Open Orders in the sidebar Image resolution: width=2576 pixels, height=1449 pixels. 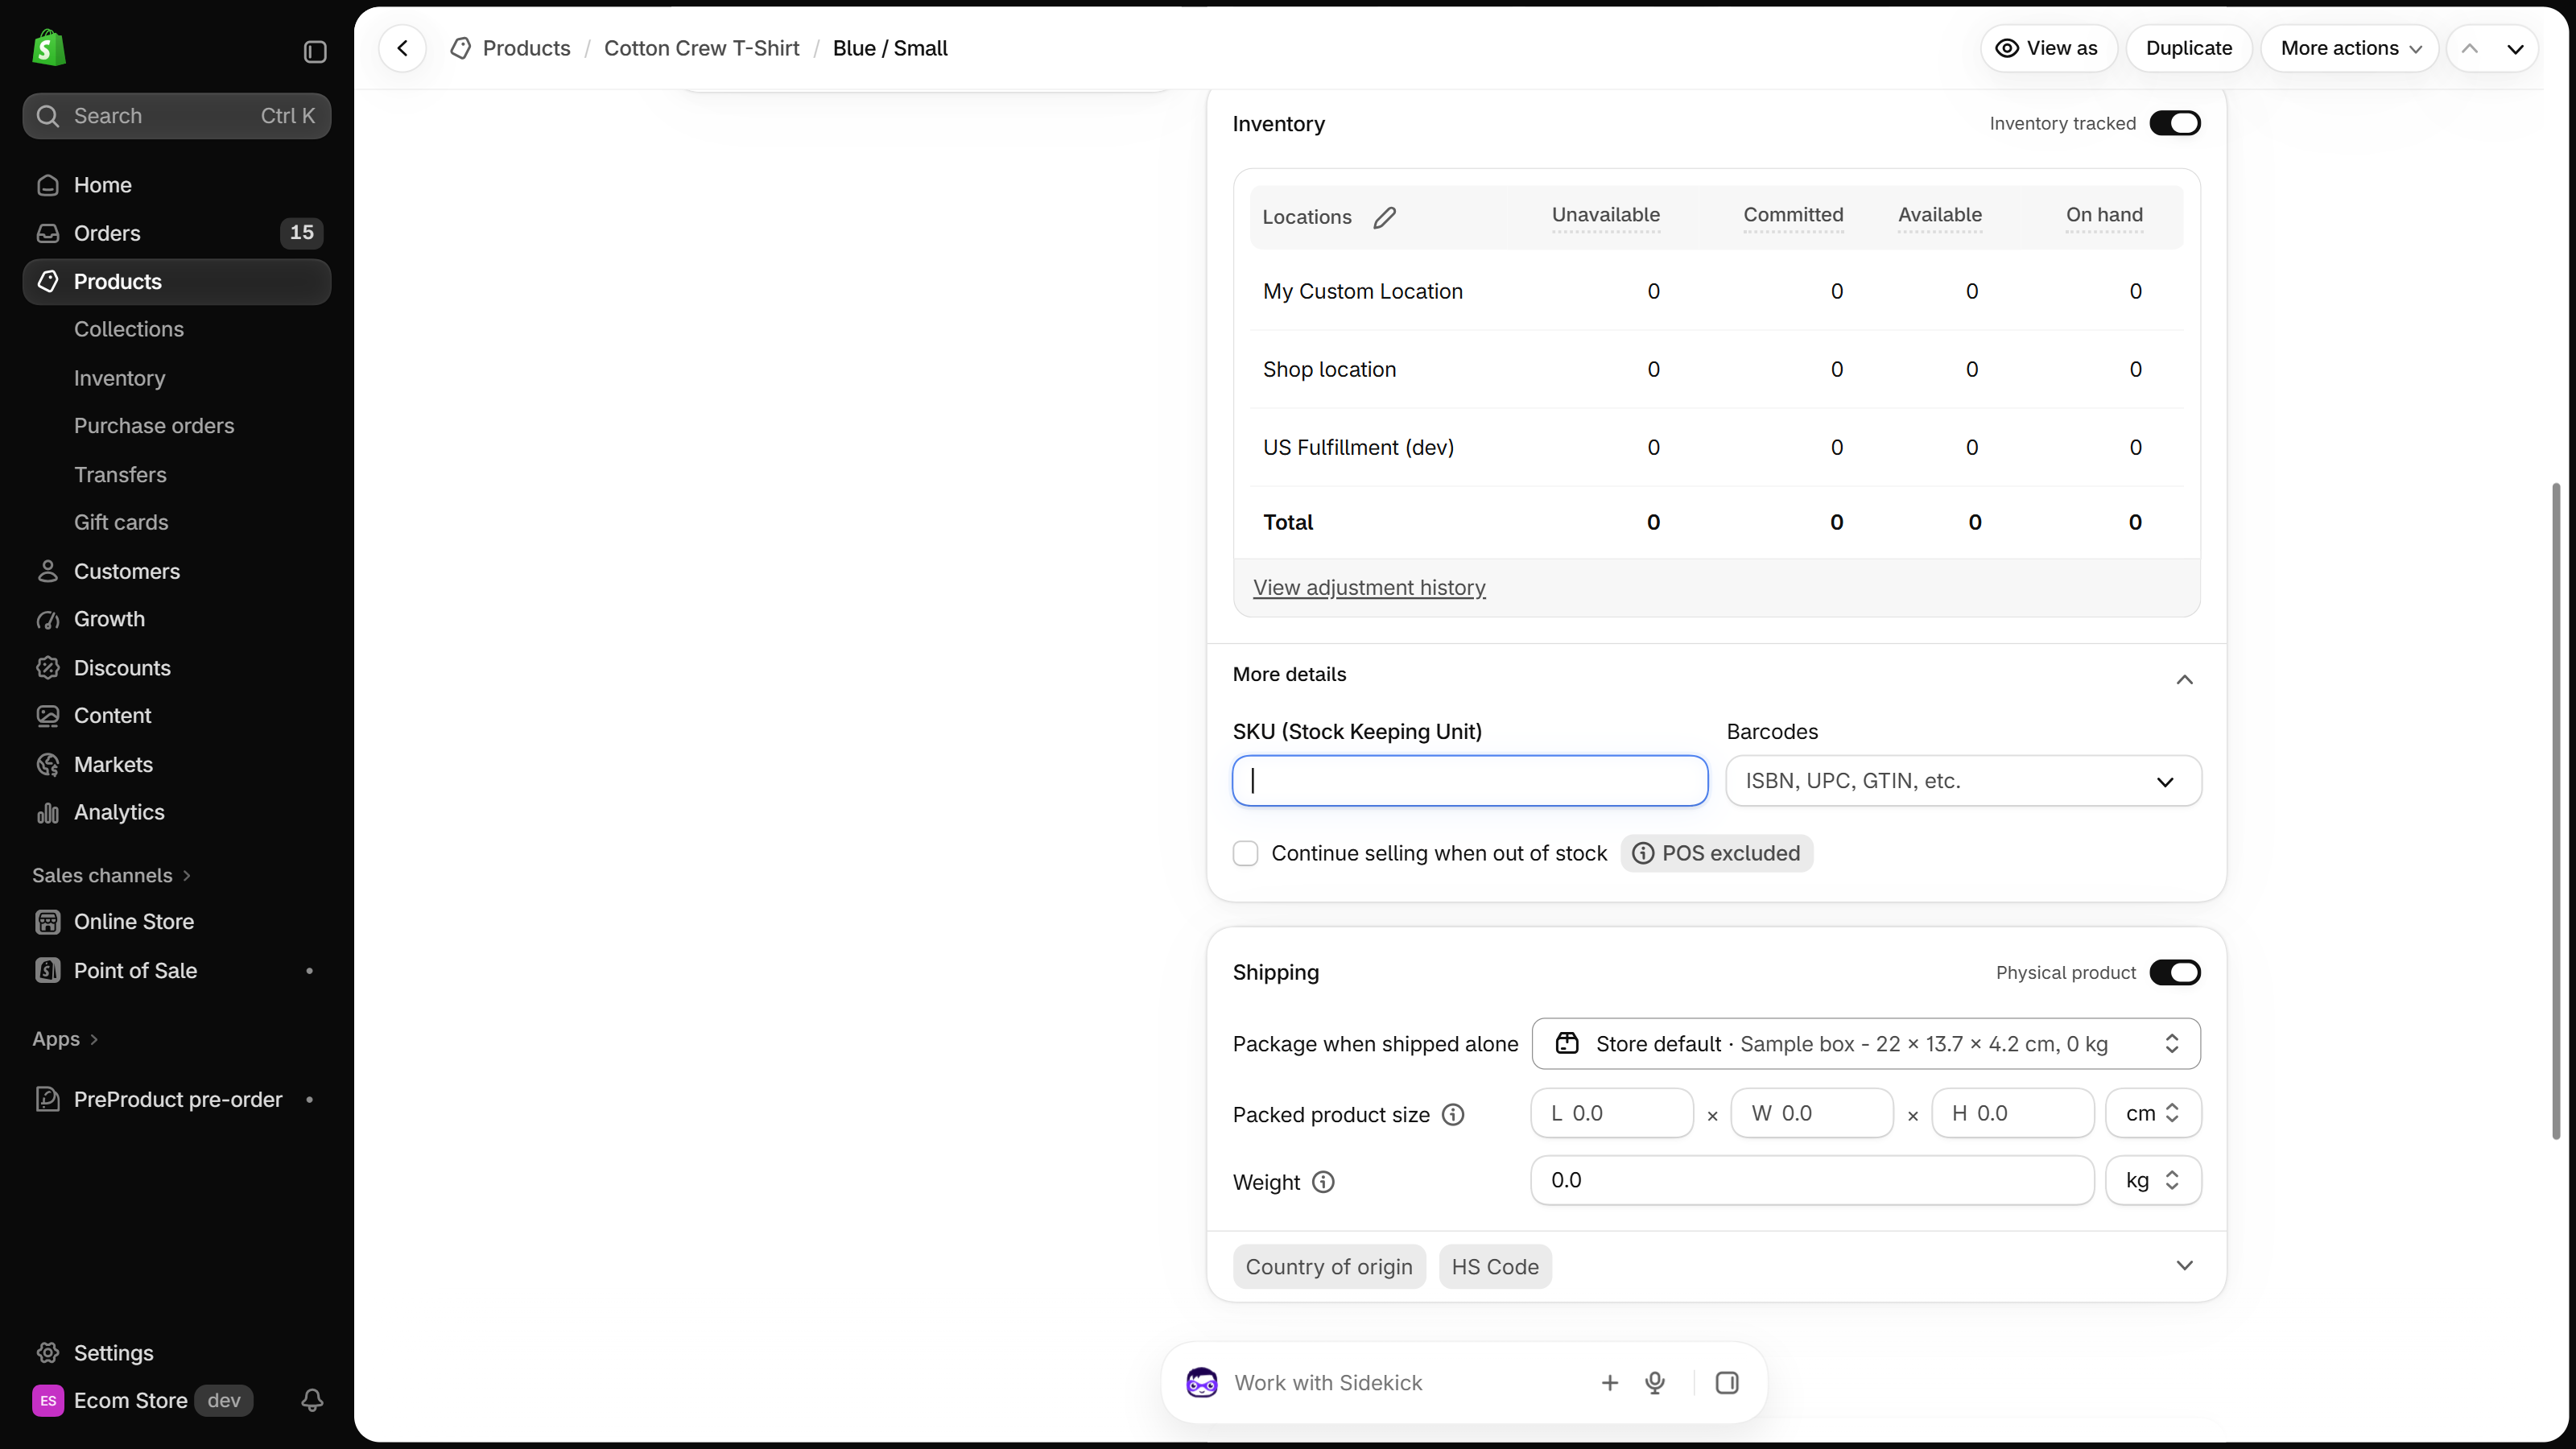[177, 233]
